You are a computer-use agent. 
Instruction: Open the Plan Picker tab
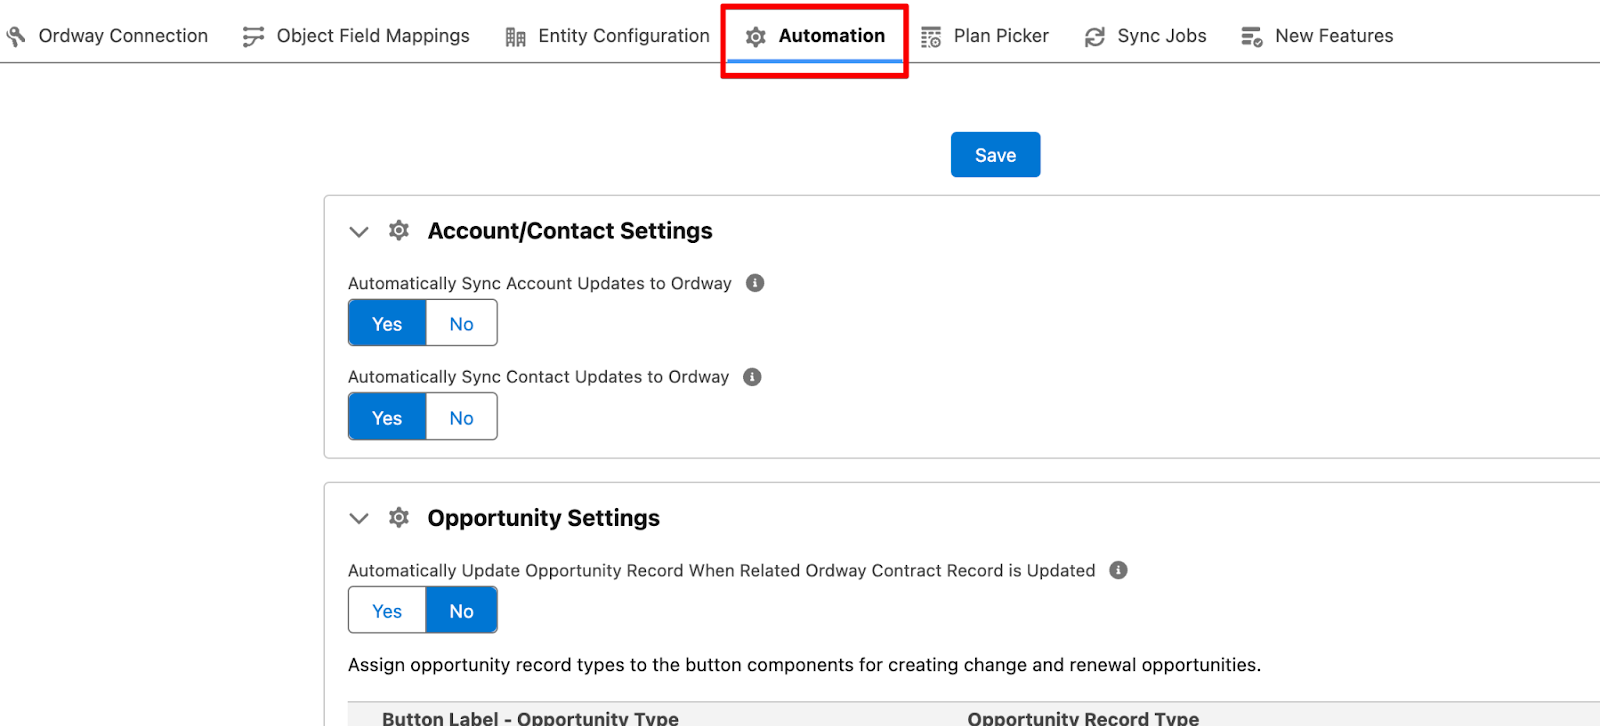[985, 36]
